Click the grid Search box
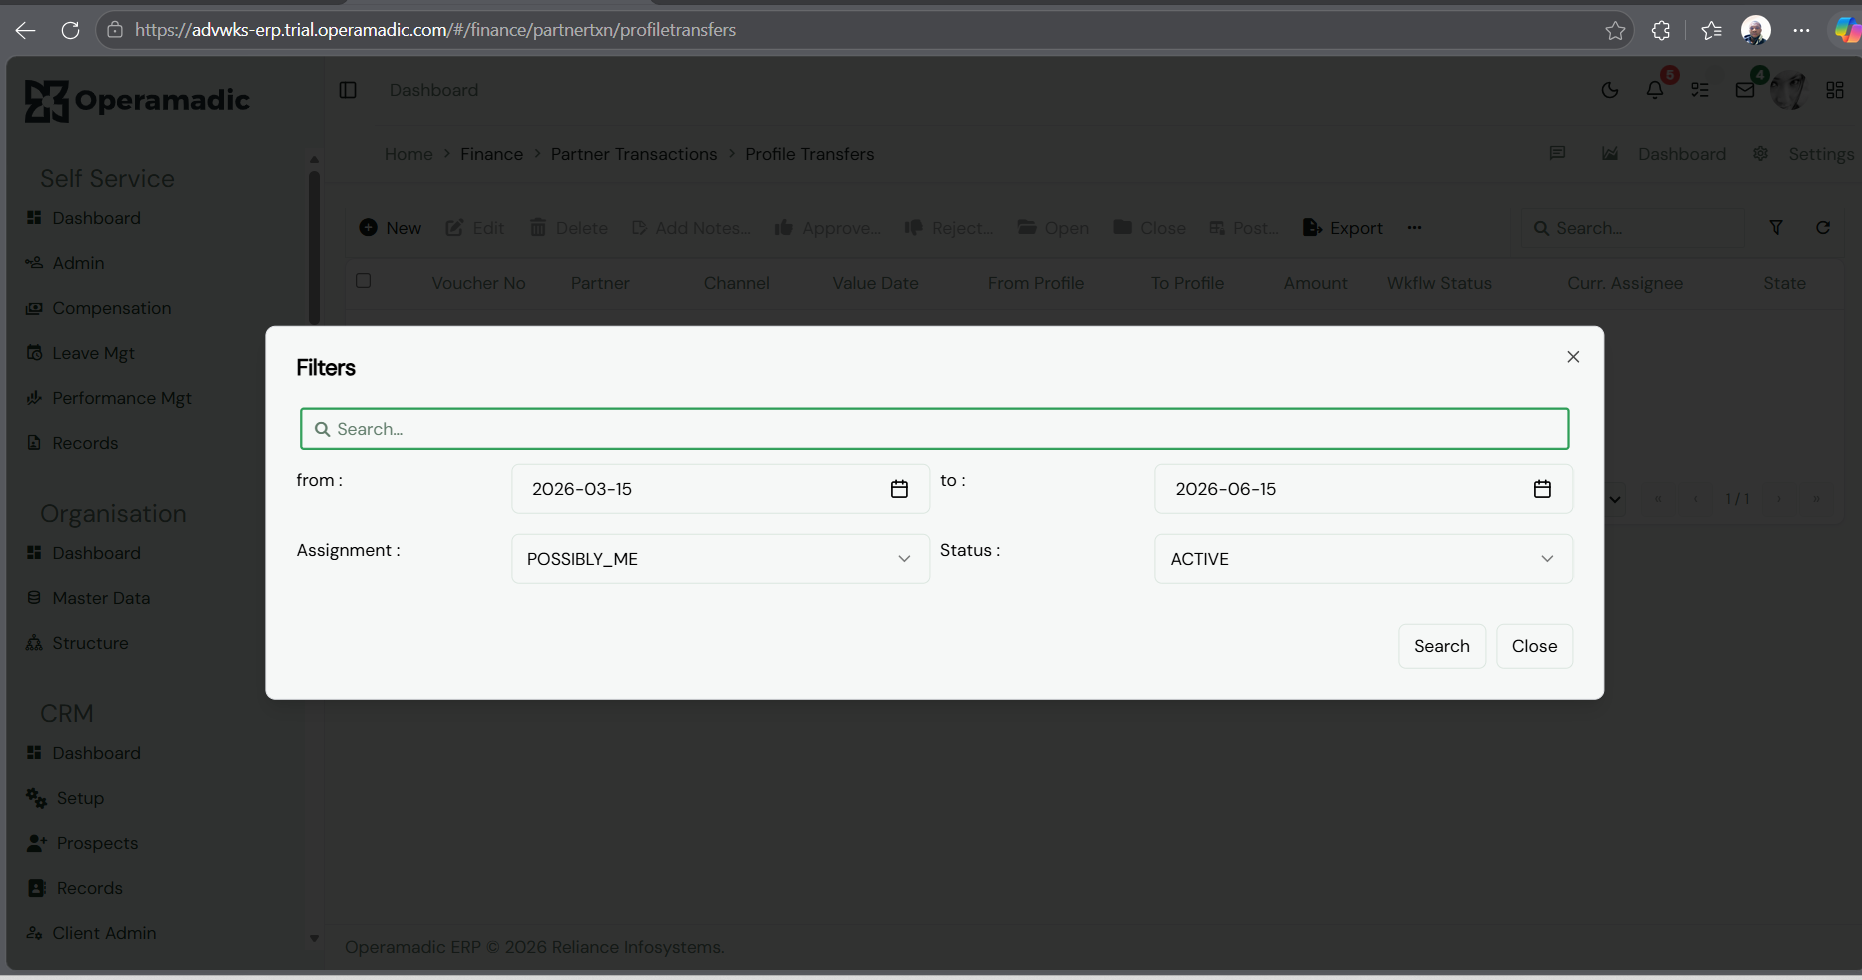Screen dimensions: 1862x980 (x=1633, y=228)
